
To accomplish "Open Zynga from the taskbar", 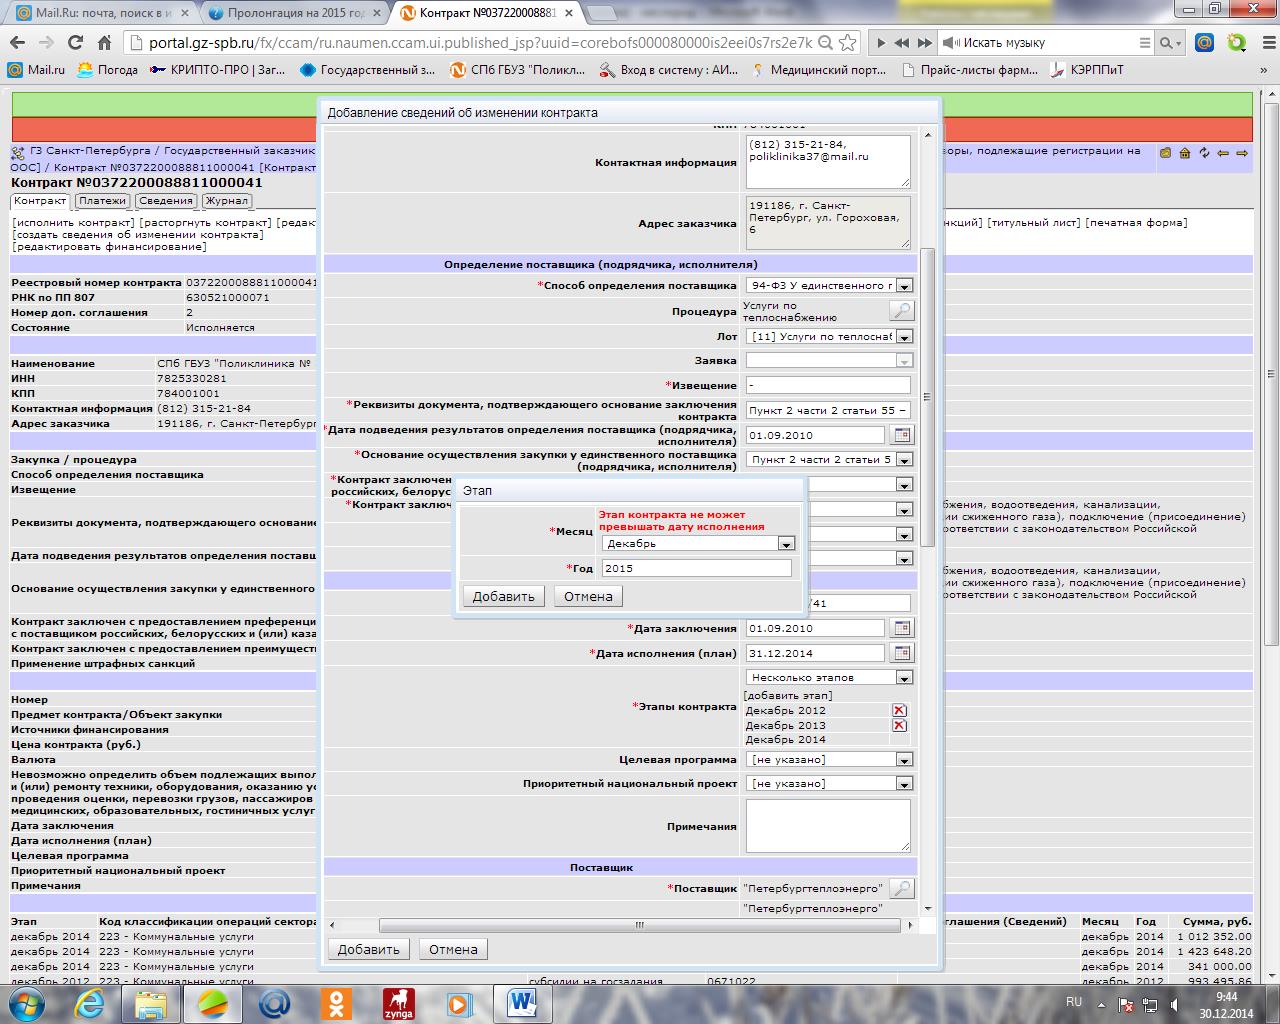I will tap(399, 1004).
